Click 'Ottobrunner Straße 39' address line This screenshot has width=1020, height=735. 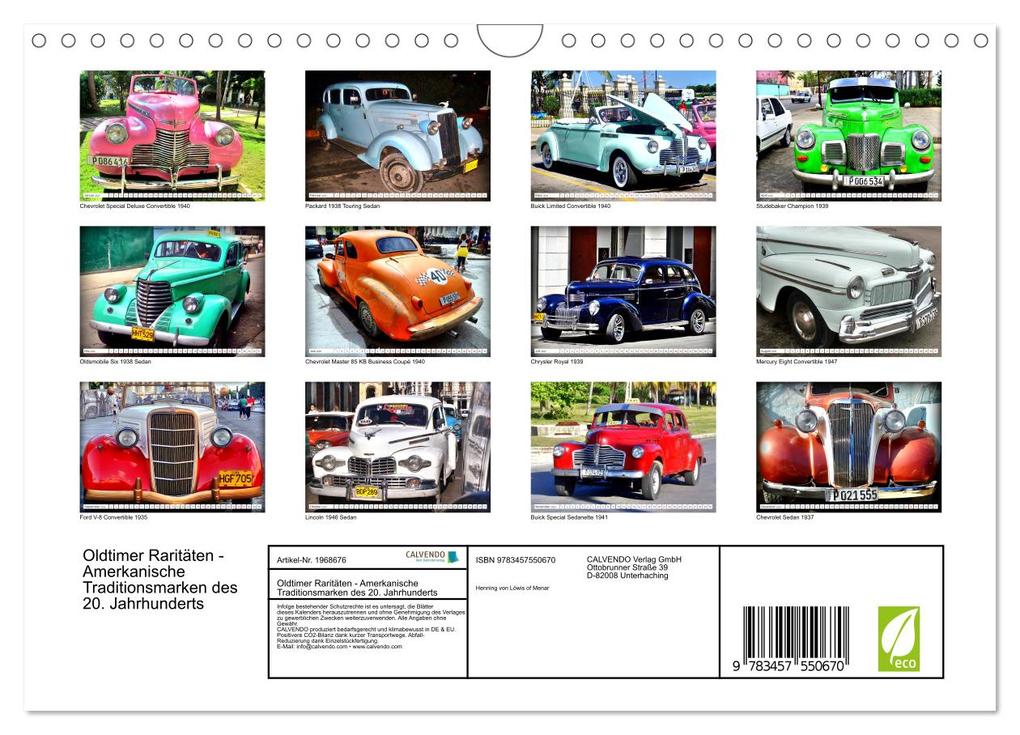627,567
